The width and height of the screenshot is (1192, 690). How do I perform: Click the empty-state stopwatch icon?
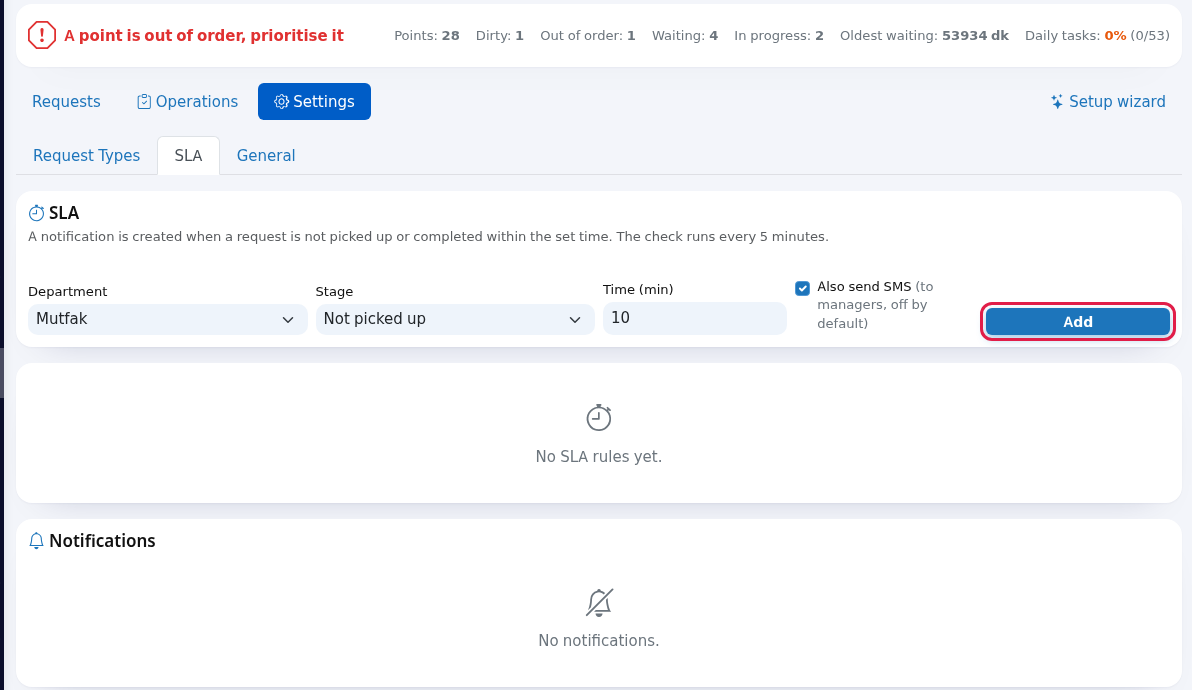pos(599,417)
